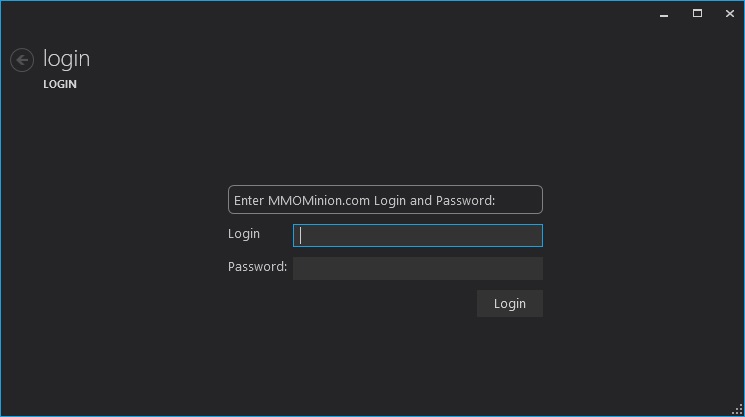Click the "Enter MMOMinion.com Login and Password" box
This screenshot has height=417, width=745.
(385, 200)
